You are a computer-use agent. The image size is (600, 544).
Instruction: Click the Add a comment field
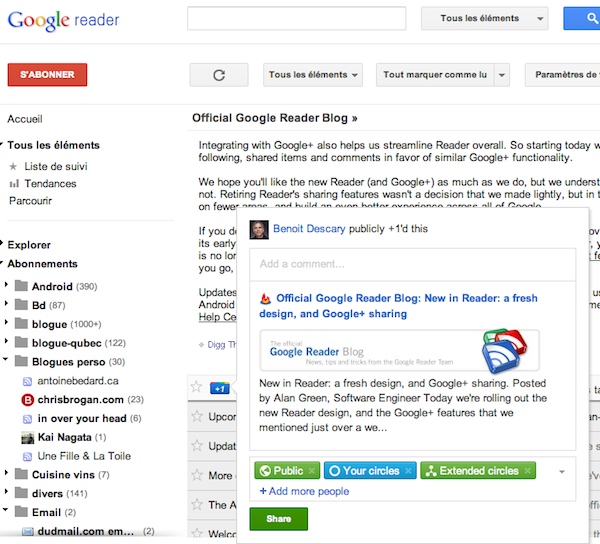(x=412, y=264)
